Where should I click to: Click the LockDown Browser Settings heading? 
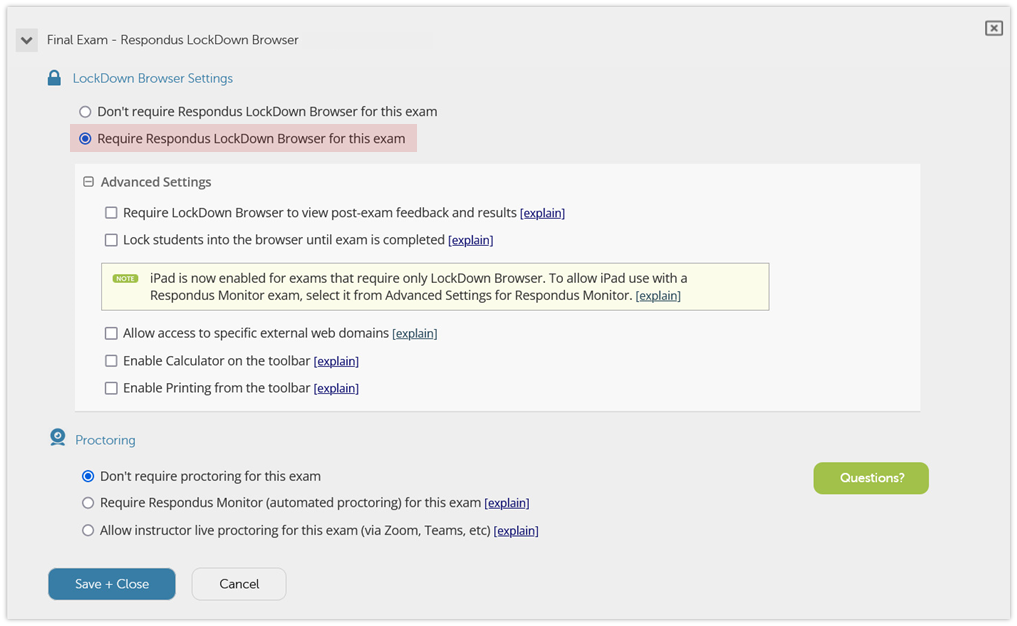click(x=152, y=78)
